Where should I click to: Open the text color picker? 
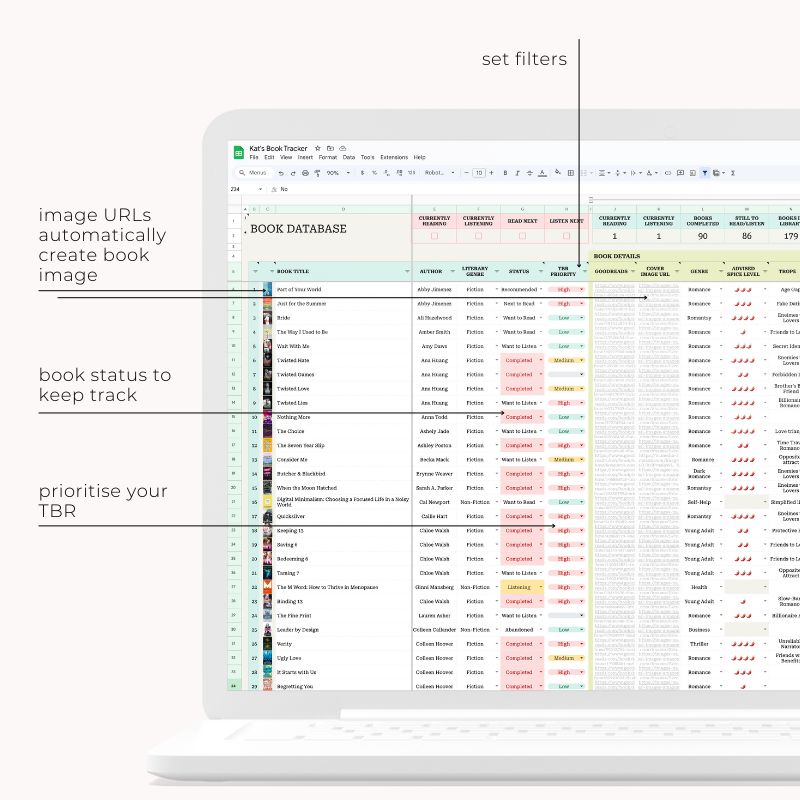[542, 173]
